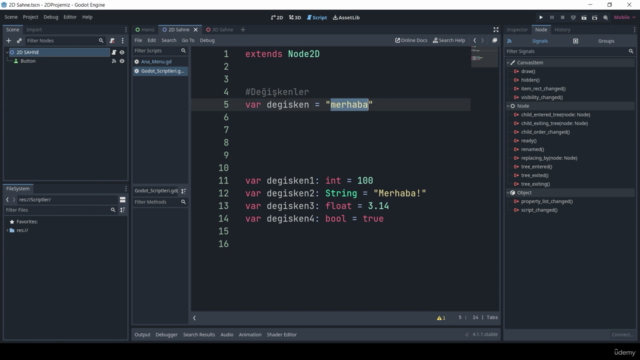Toggle scripts panel with left arrow
The image size is (640, 360).
click(194, 318)
